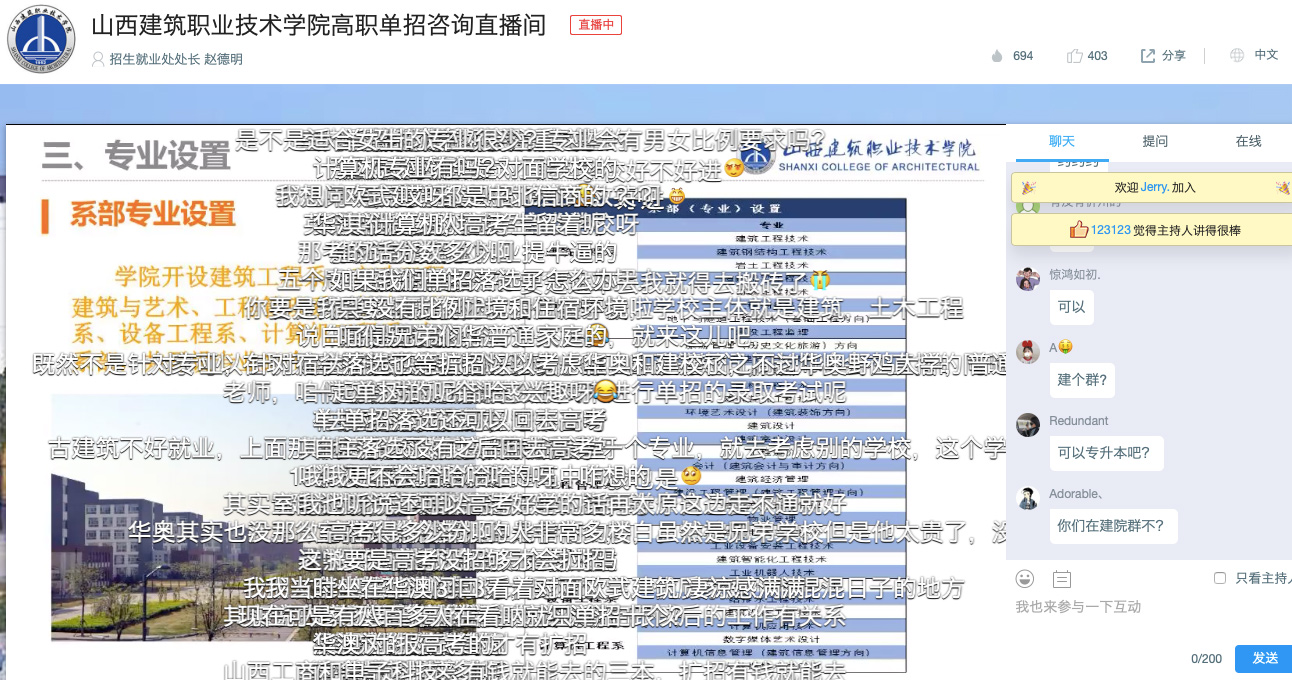Click the 发送 send button

1264,658
